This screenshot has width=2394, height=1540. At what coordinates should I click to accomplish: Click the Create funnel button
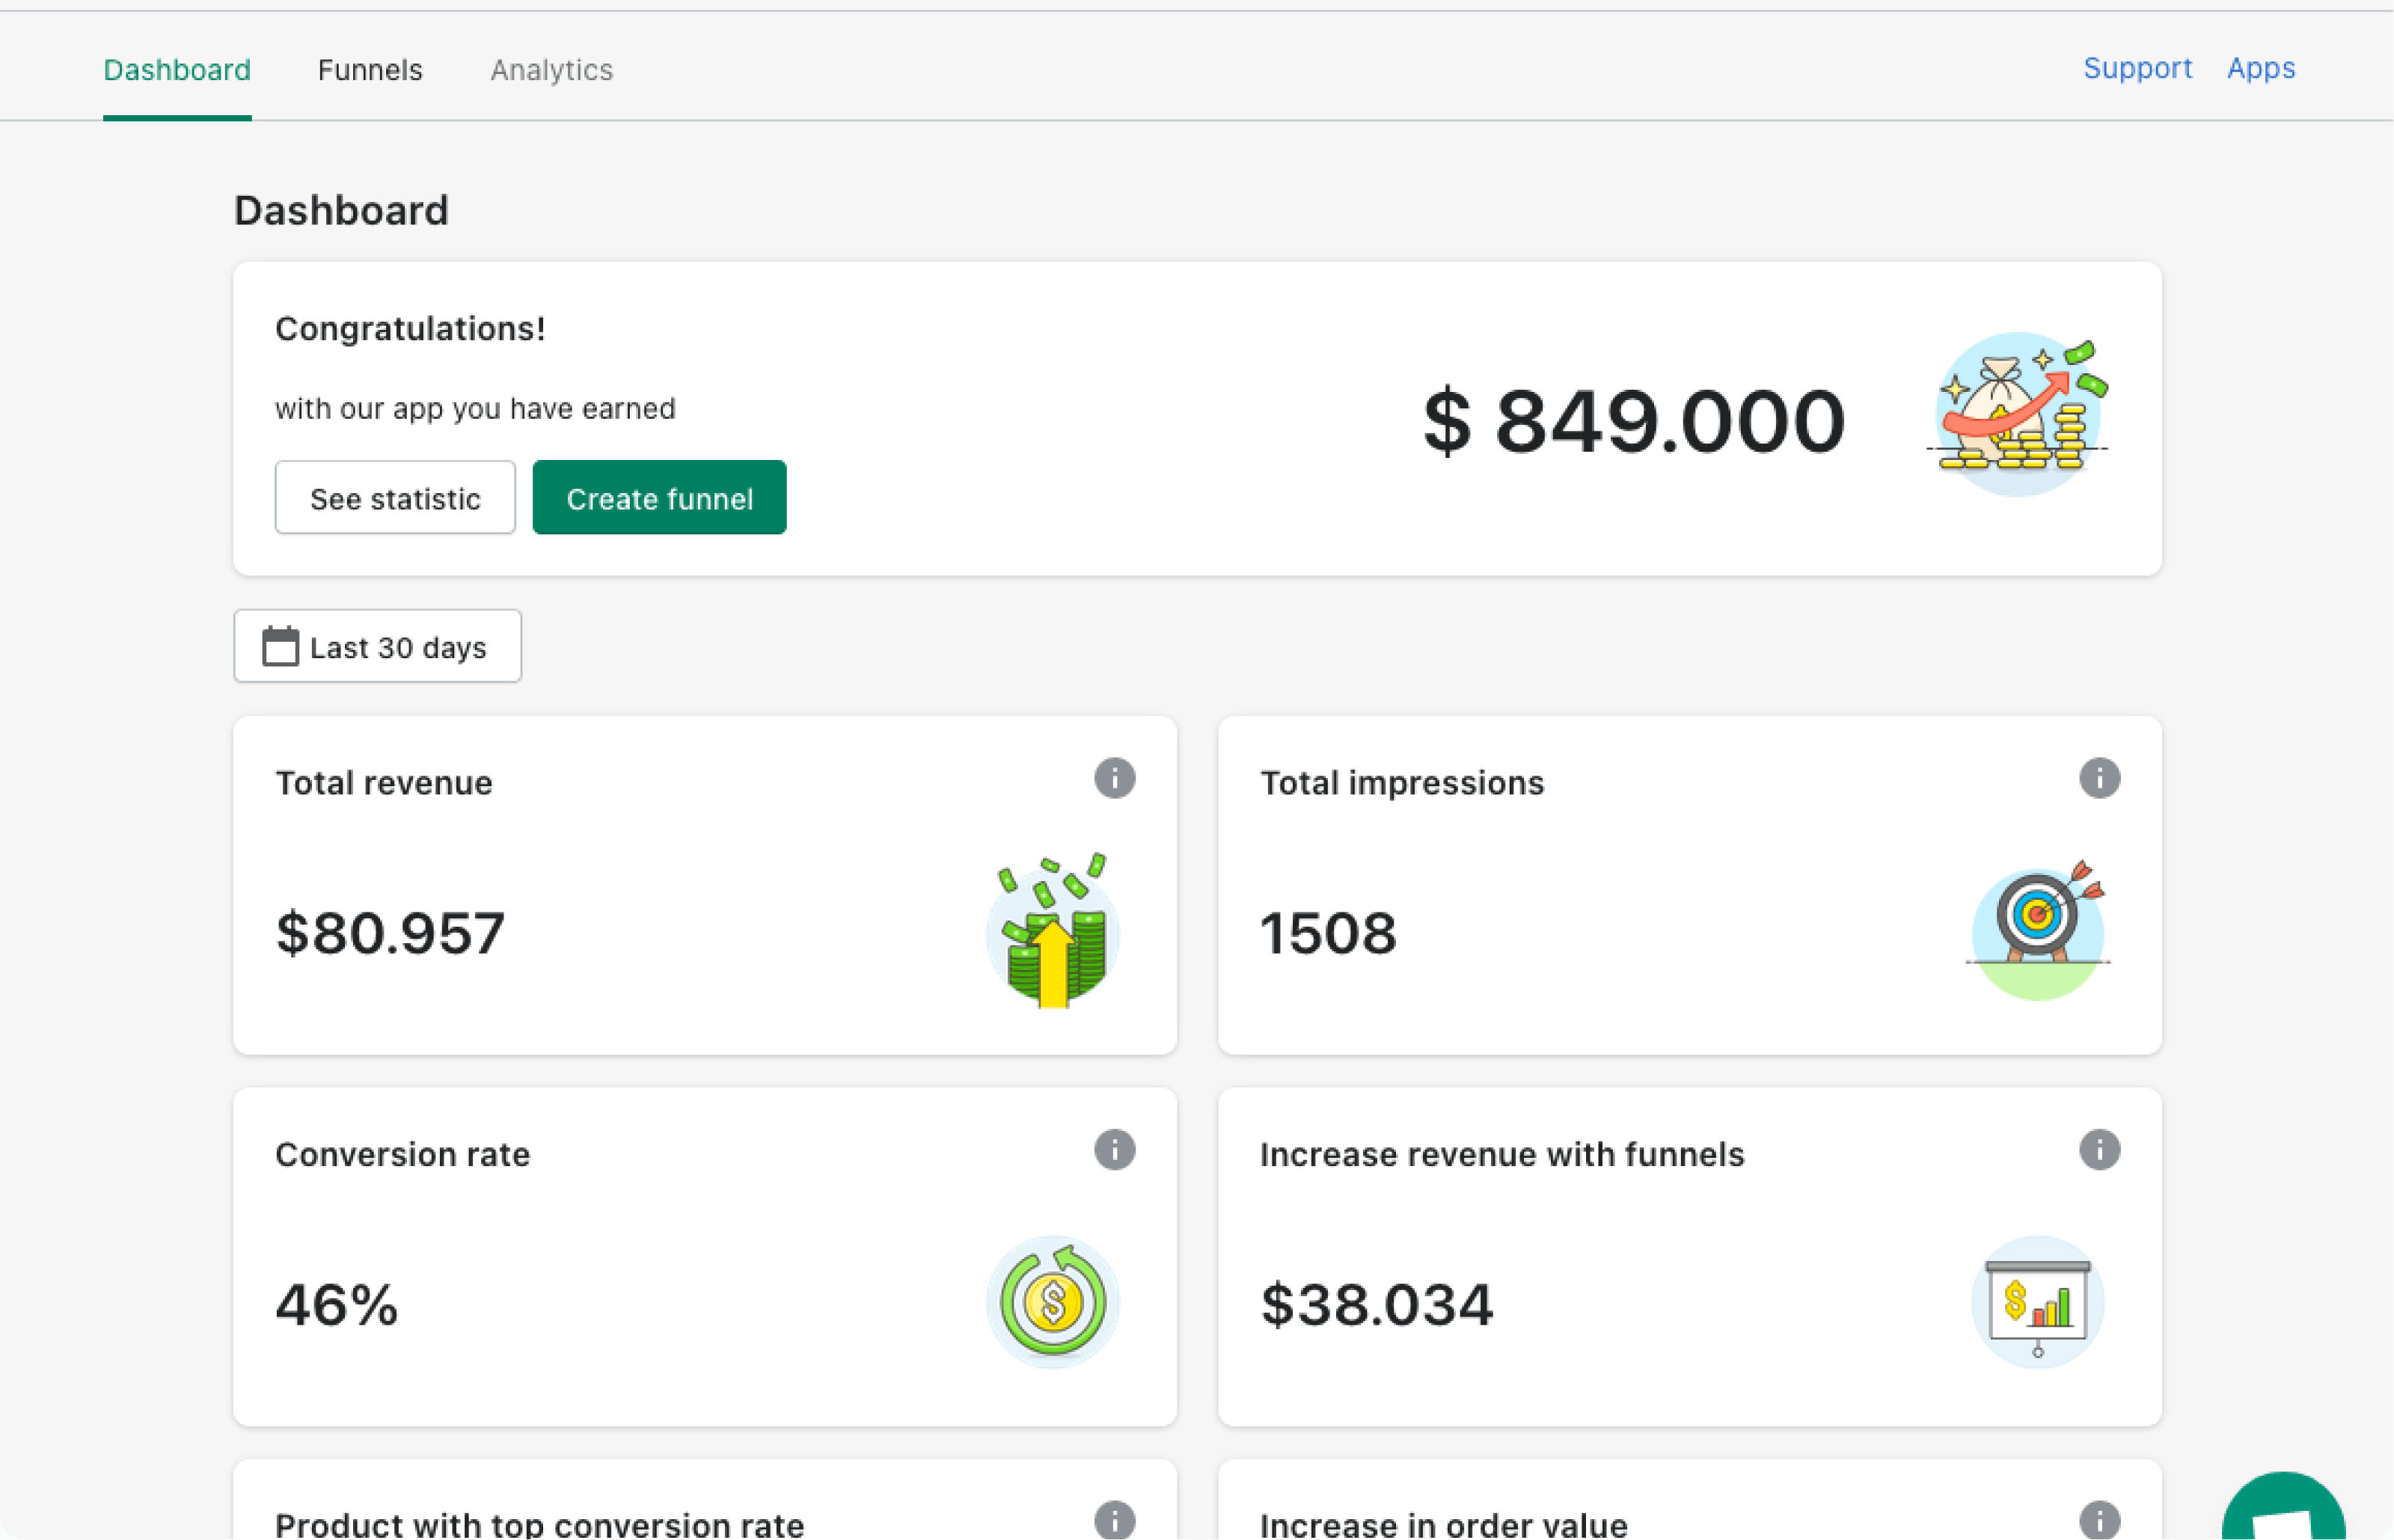pos(659,497)
